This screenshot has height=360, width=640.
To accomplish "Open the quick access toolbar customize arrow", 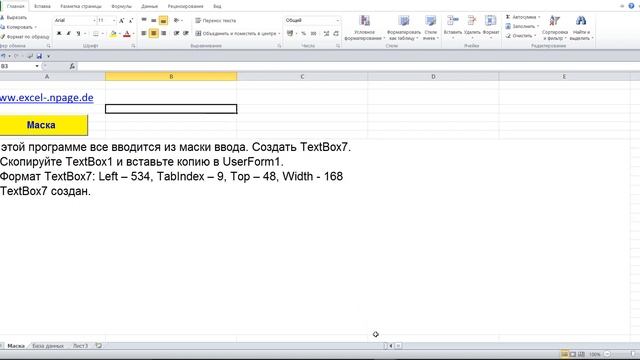I will point(49,56).
